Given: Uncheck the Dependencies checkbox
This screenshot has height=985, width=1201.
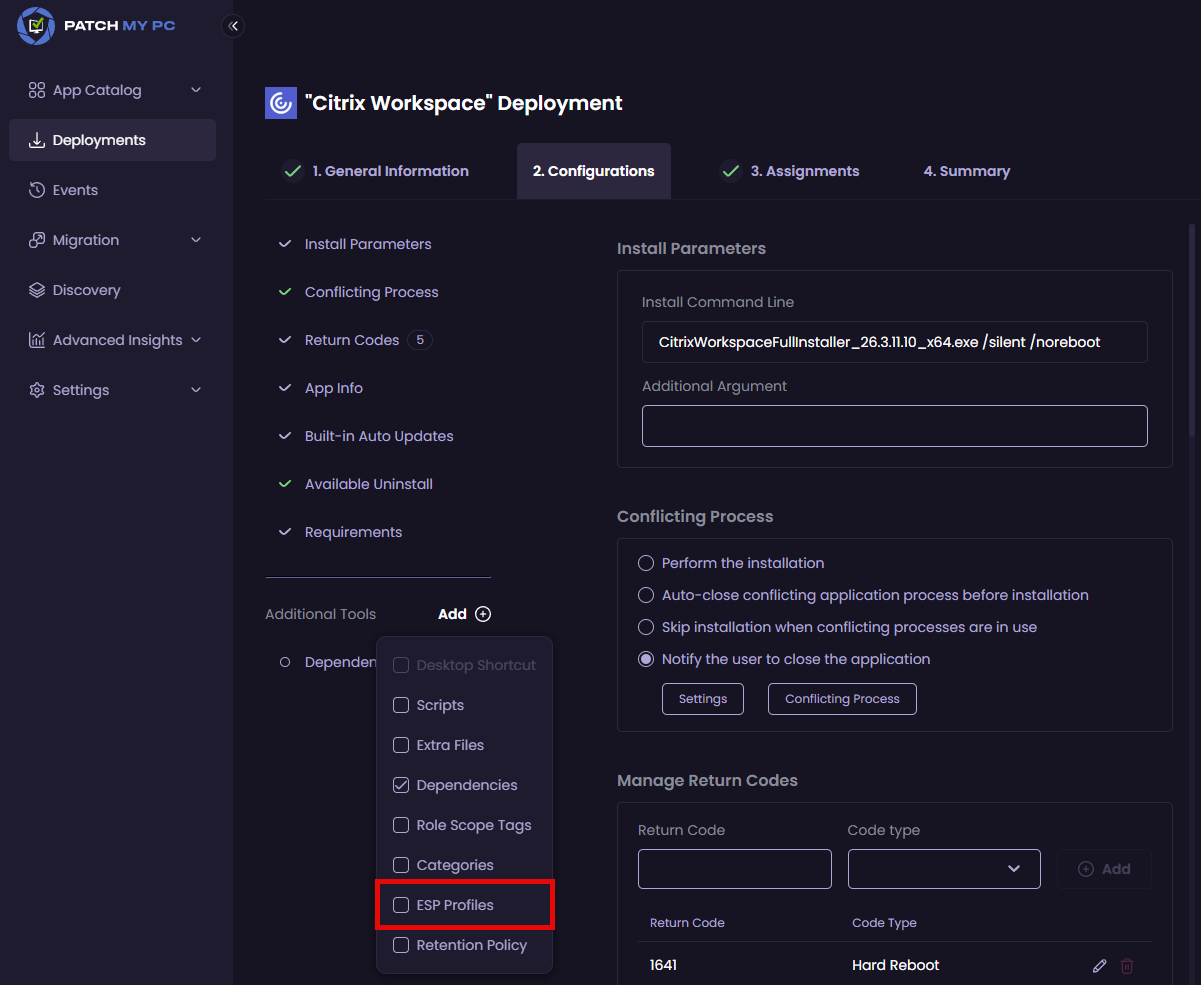Looking at the screenshot, I should 401,785.
